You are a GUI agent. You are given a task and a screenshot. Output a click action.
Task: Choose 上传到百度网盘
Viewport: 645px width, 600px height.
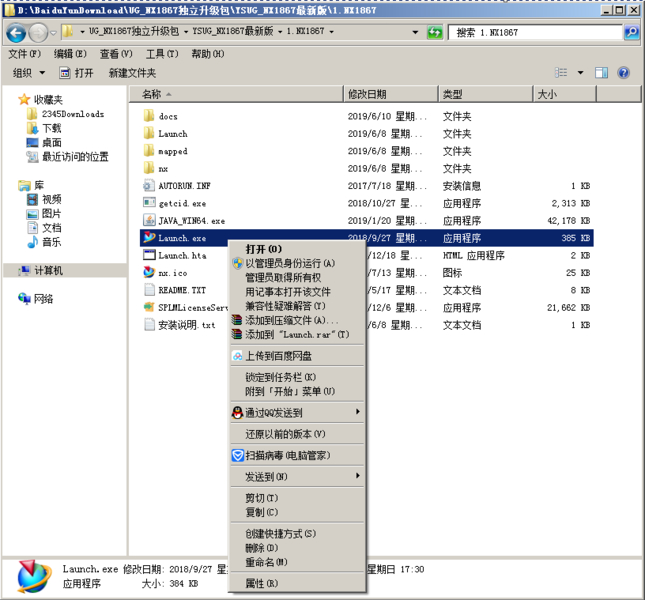tap(297, 356)
